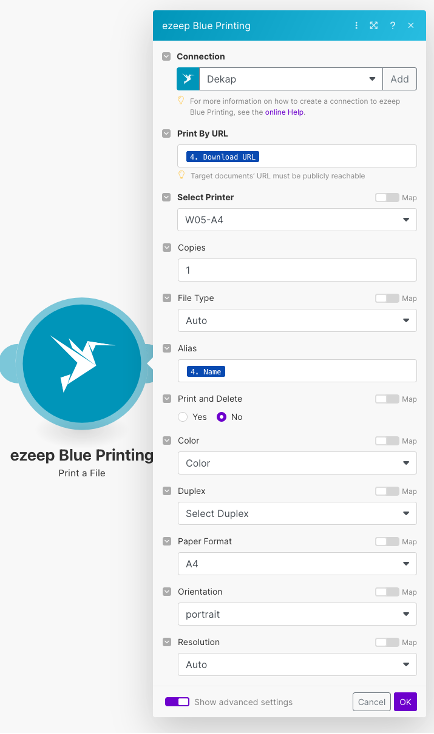This screenshot has width=434, height=734.
Task: Click the collapse icon next to Alias
Action: tap(167, 348)
